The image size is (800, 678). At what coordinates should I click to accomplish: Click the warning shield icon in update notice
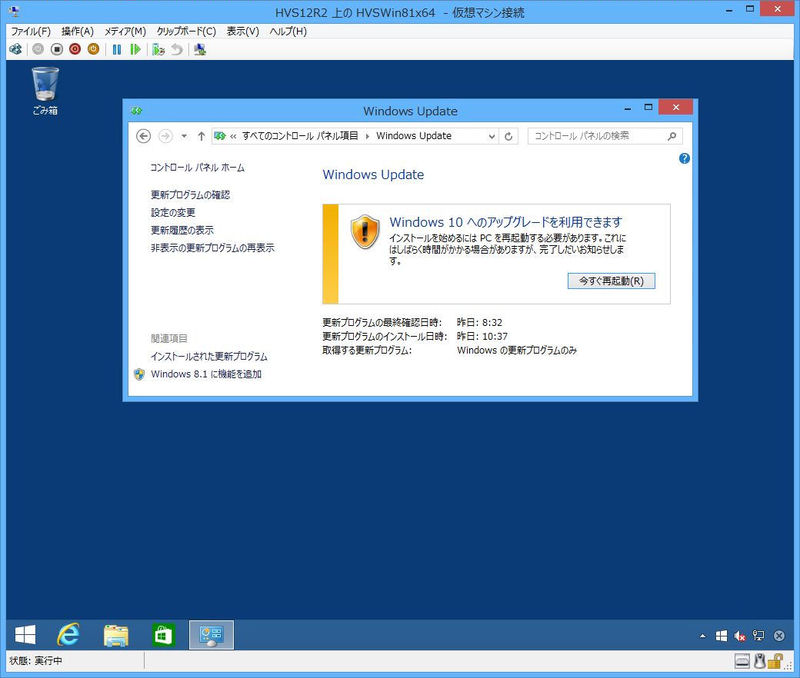click(365, 232)
